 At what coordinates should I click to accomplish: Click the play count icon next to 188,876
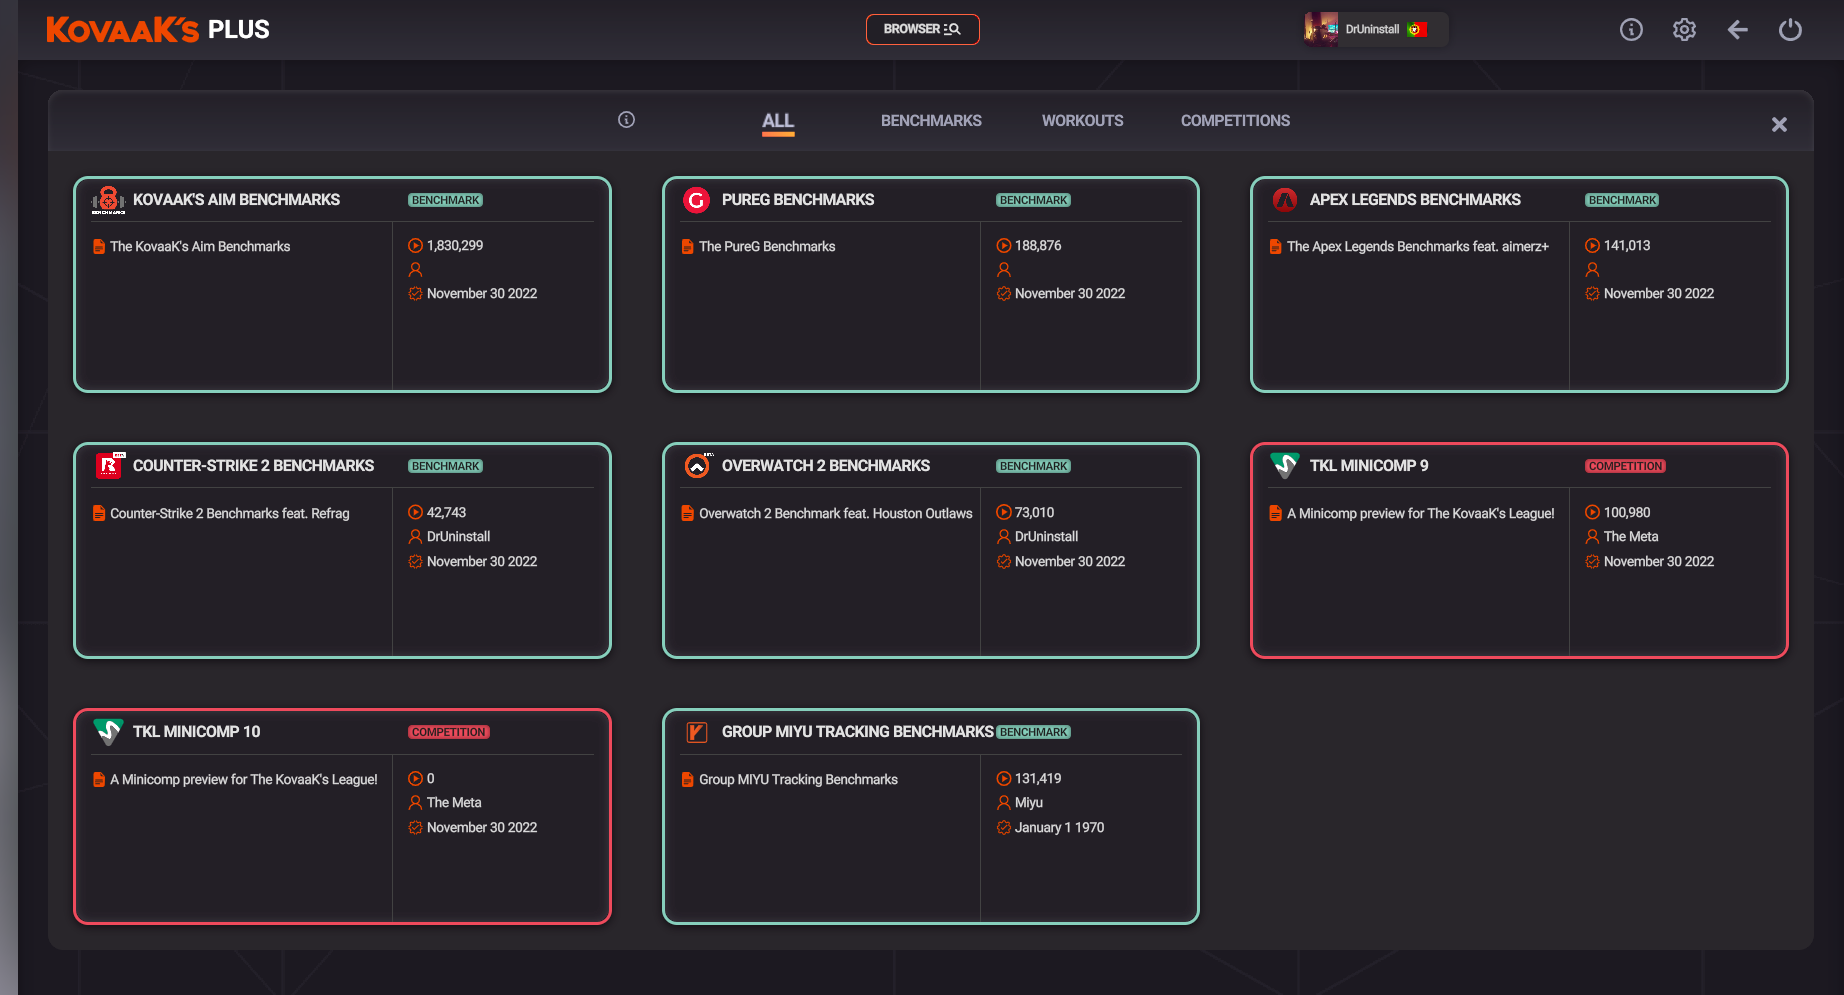click(1003, 245)
